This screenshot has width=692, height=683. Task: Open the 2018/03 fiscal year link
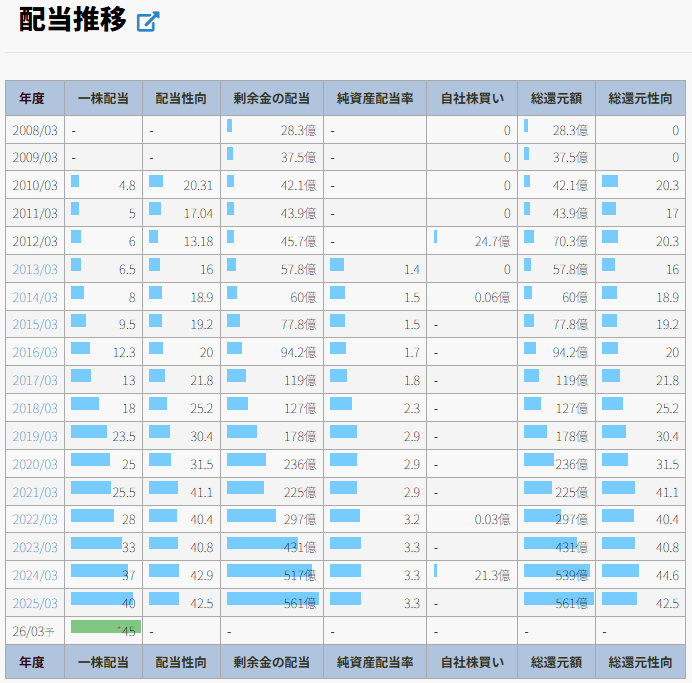[35, 408]
